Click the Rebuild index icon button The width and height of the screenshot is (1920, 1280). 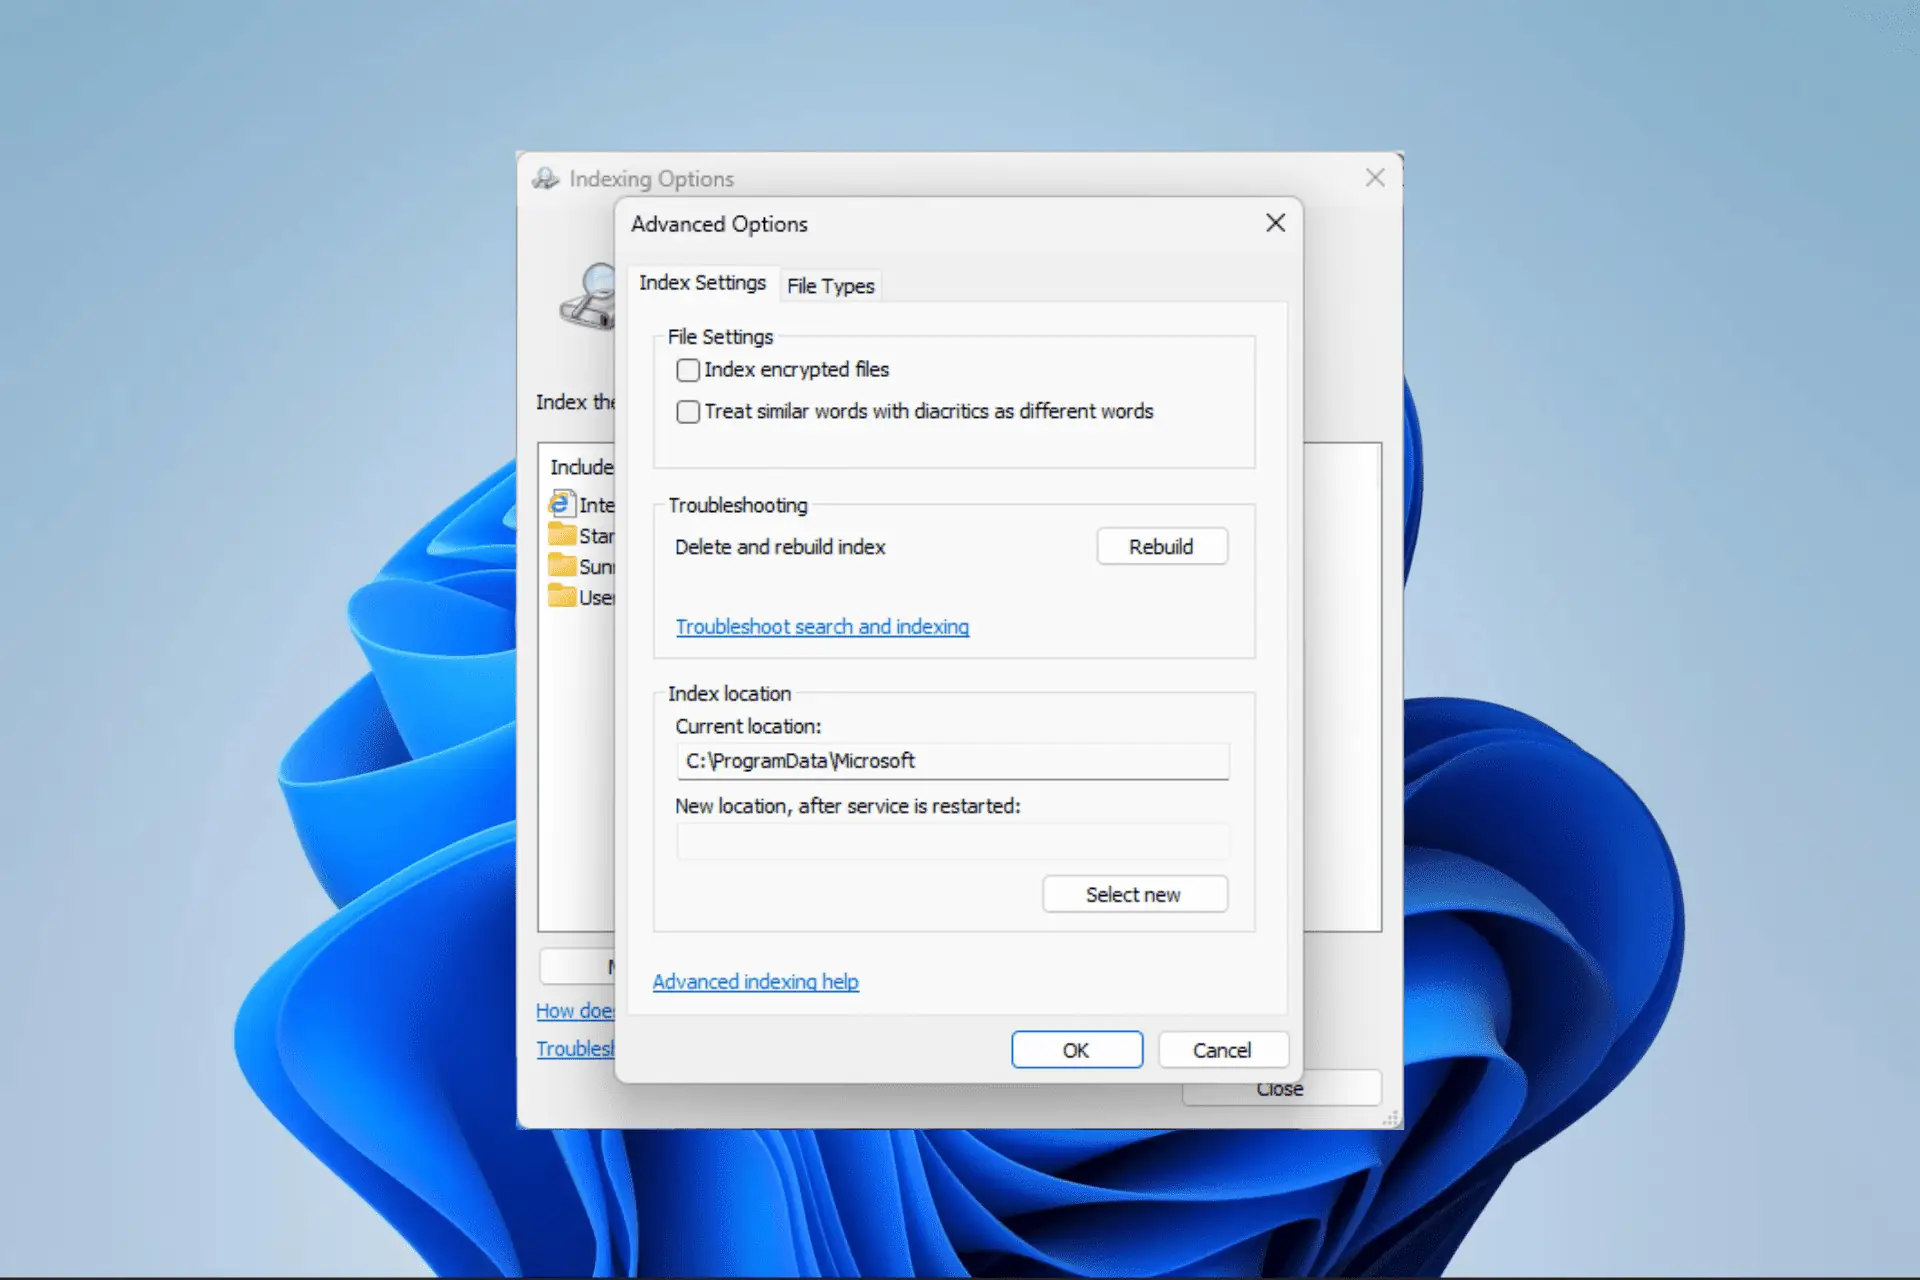1161,546
